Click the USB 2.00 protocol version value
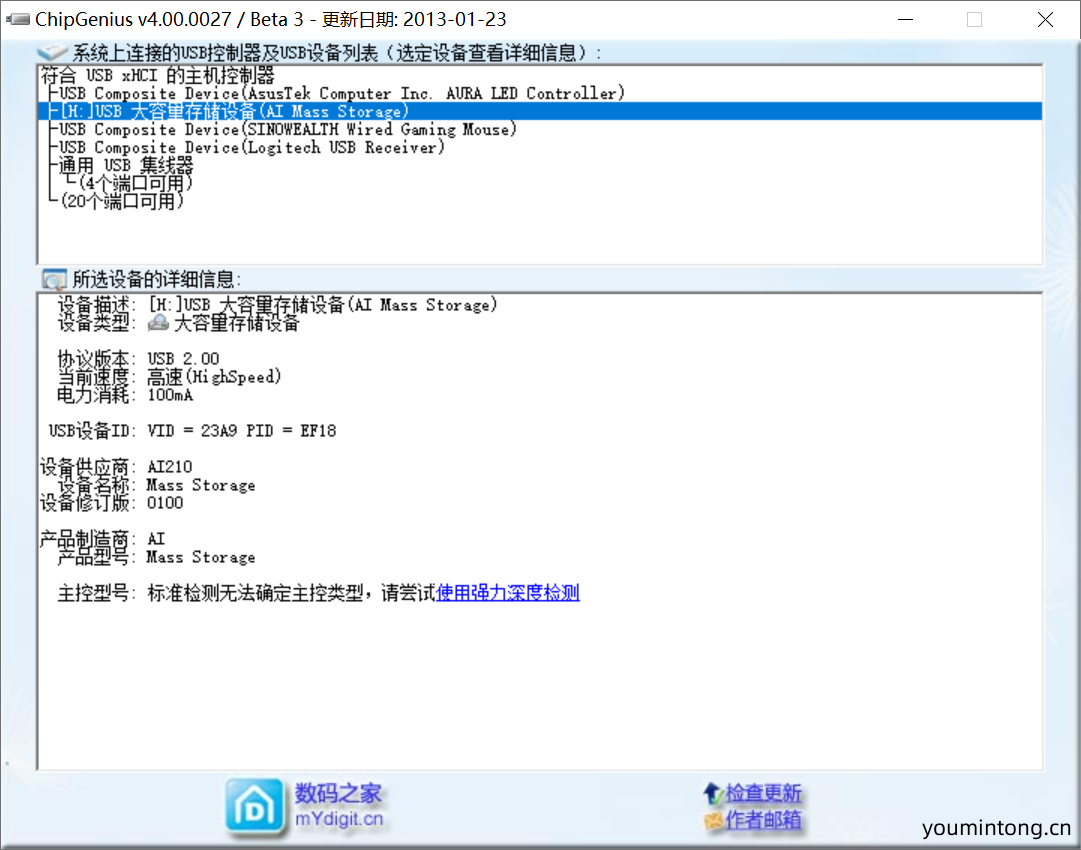Image resolution: width=1081 pixels, height=850 pixels. coord(183,359)
